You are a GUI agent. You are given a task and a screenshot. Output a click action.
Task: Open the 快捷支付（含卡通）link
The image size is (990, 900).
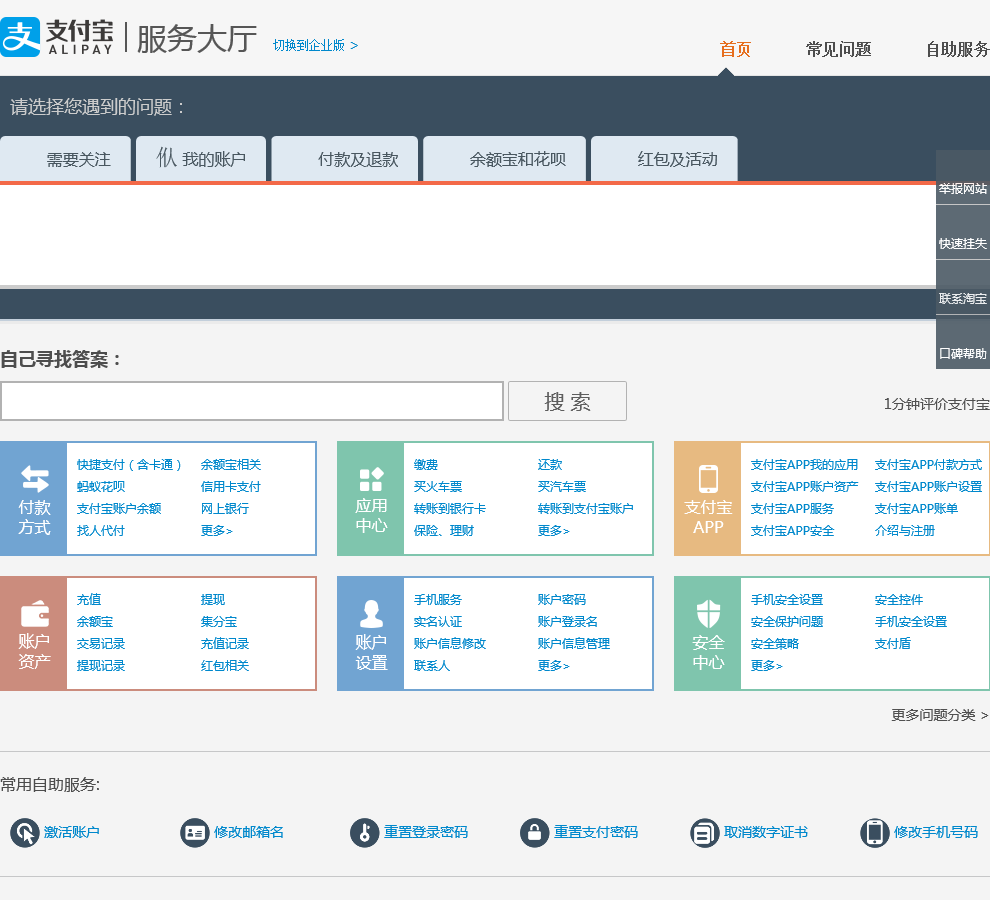129,465
